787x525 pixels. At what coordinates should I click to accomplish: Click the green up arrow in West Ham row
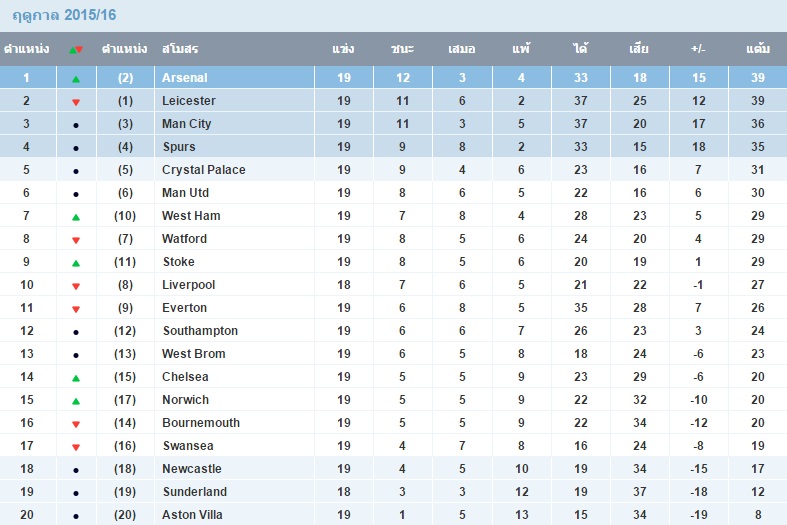pyautogui.click(x=76, y=217)
